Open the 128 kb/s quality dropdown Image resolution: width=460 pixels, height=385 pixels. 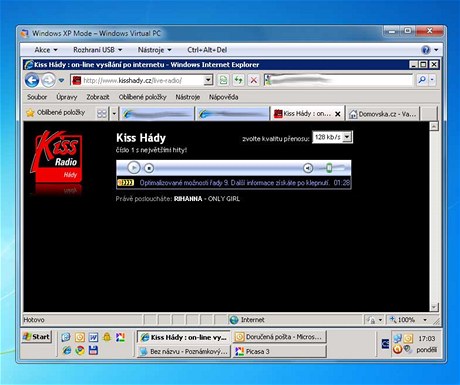coord(332,137)
